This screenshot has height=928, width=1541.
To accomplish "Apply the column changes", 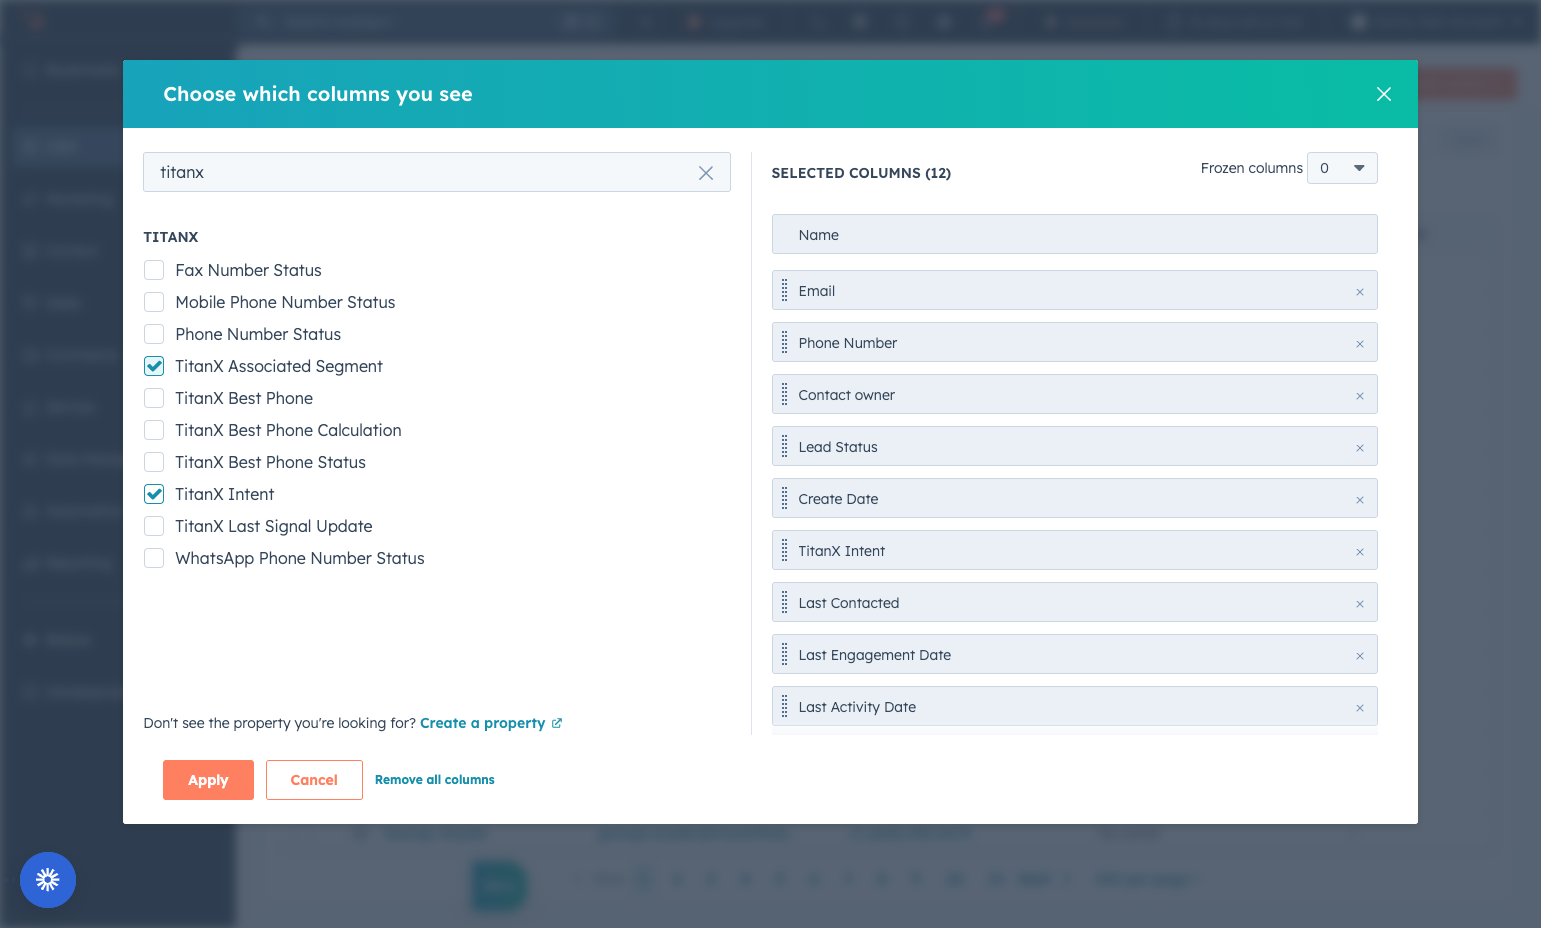I will coord(208,780).
